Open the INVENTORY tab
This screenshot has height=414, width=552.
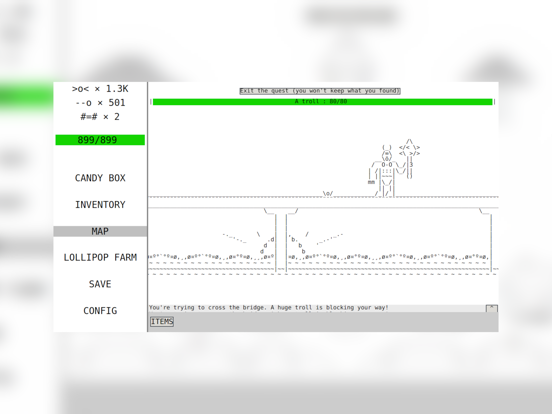point(100,205)
